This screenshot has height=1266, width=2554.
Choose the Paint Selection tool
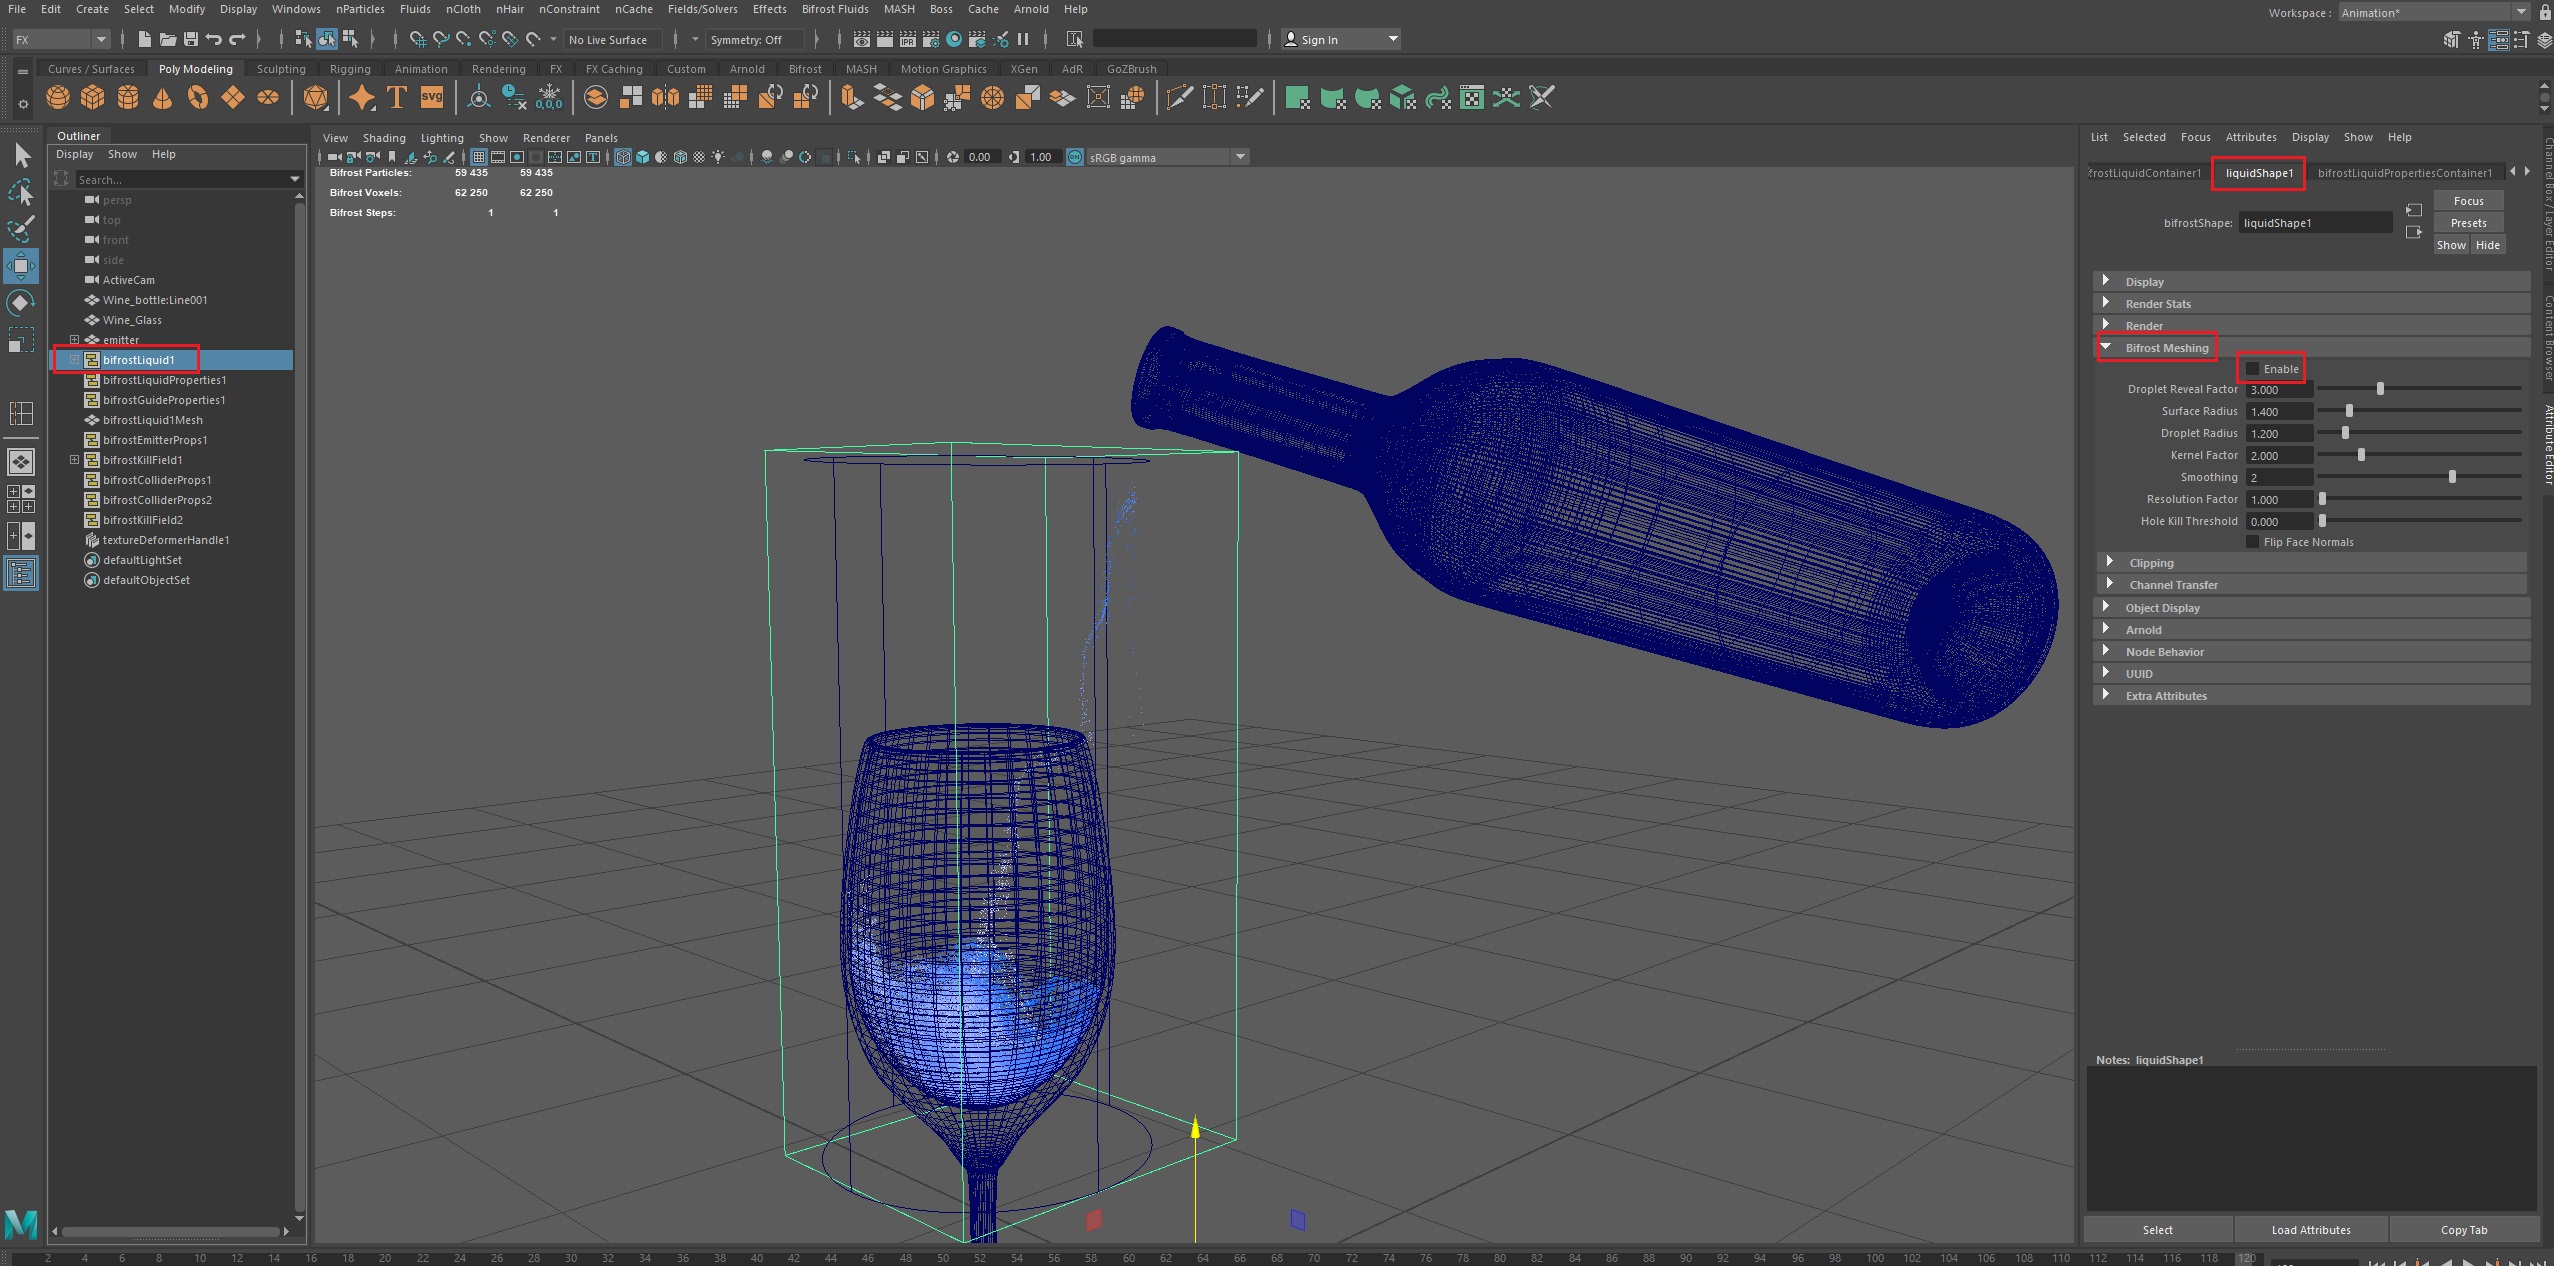click(x=21, y=229)
